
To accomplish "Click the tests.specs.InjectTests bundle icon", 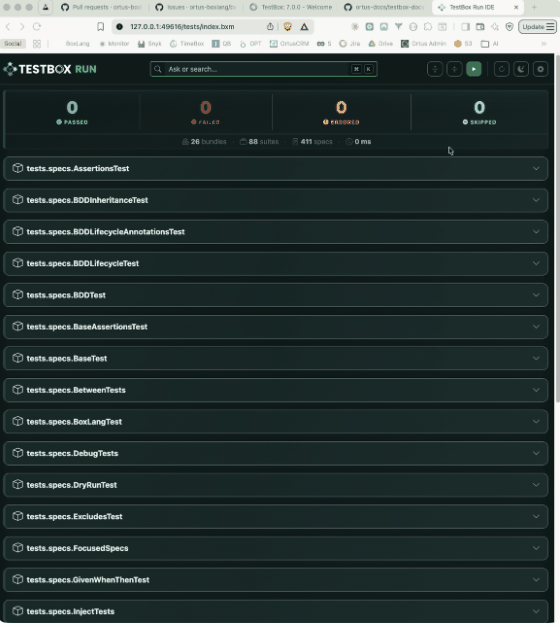I will [18, 611].
